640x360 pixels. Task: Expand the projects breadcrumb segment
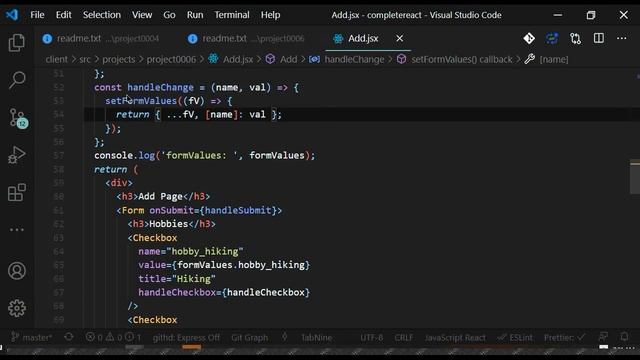[x=118, y=59]
